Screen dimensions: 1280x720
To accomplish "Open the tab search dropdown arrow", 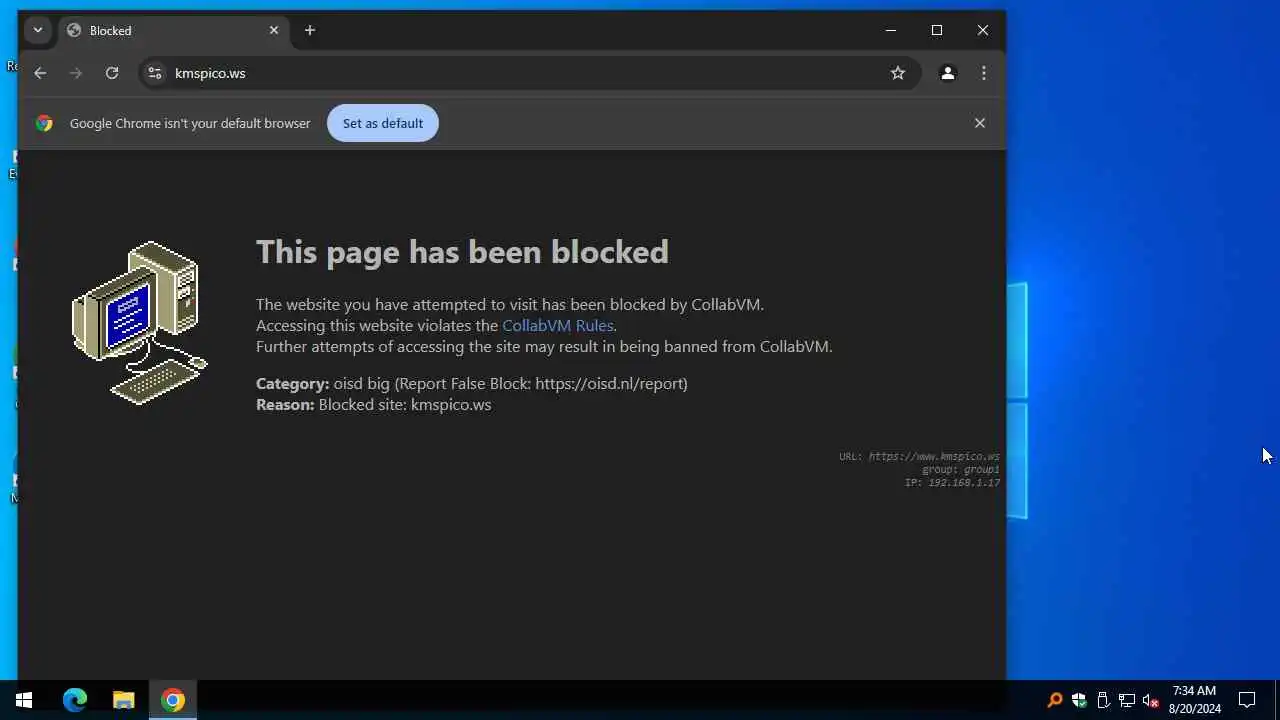I will (x=38, y=30).
